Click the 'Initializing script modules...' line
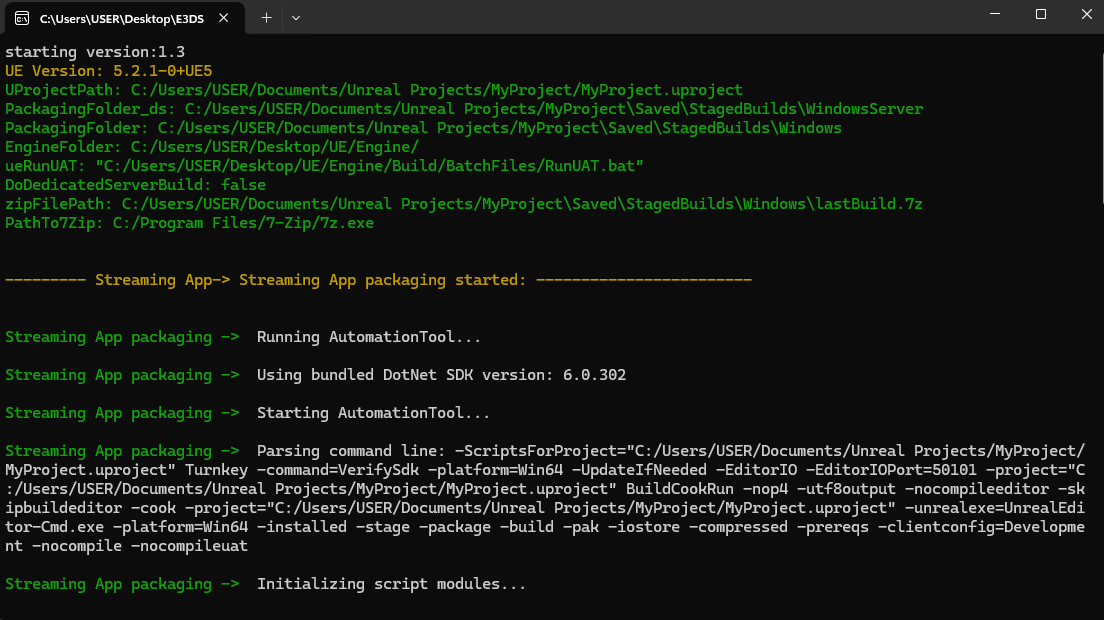Image resolution: width=1104 pixels, height=620 pixels. (391, 584)
